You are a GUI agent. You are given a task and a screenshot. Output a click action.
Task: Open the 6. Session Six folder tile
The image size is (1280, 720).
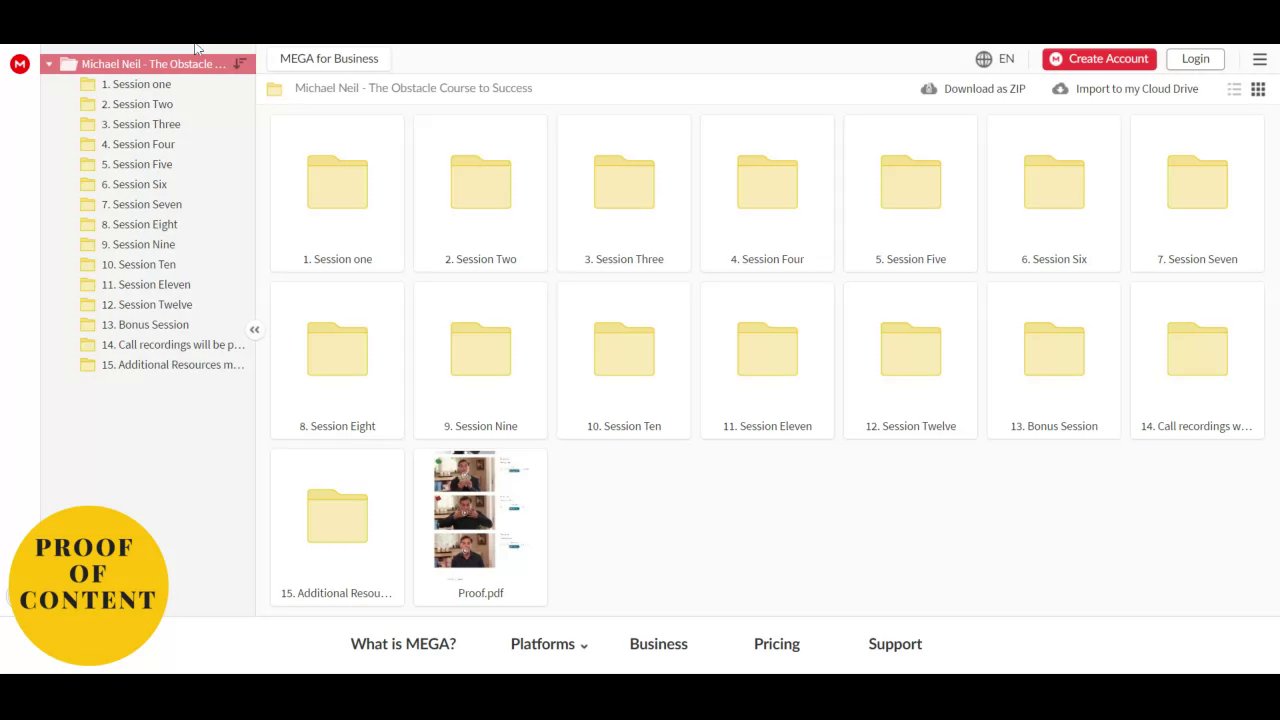(x=1054, y=193)
